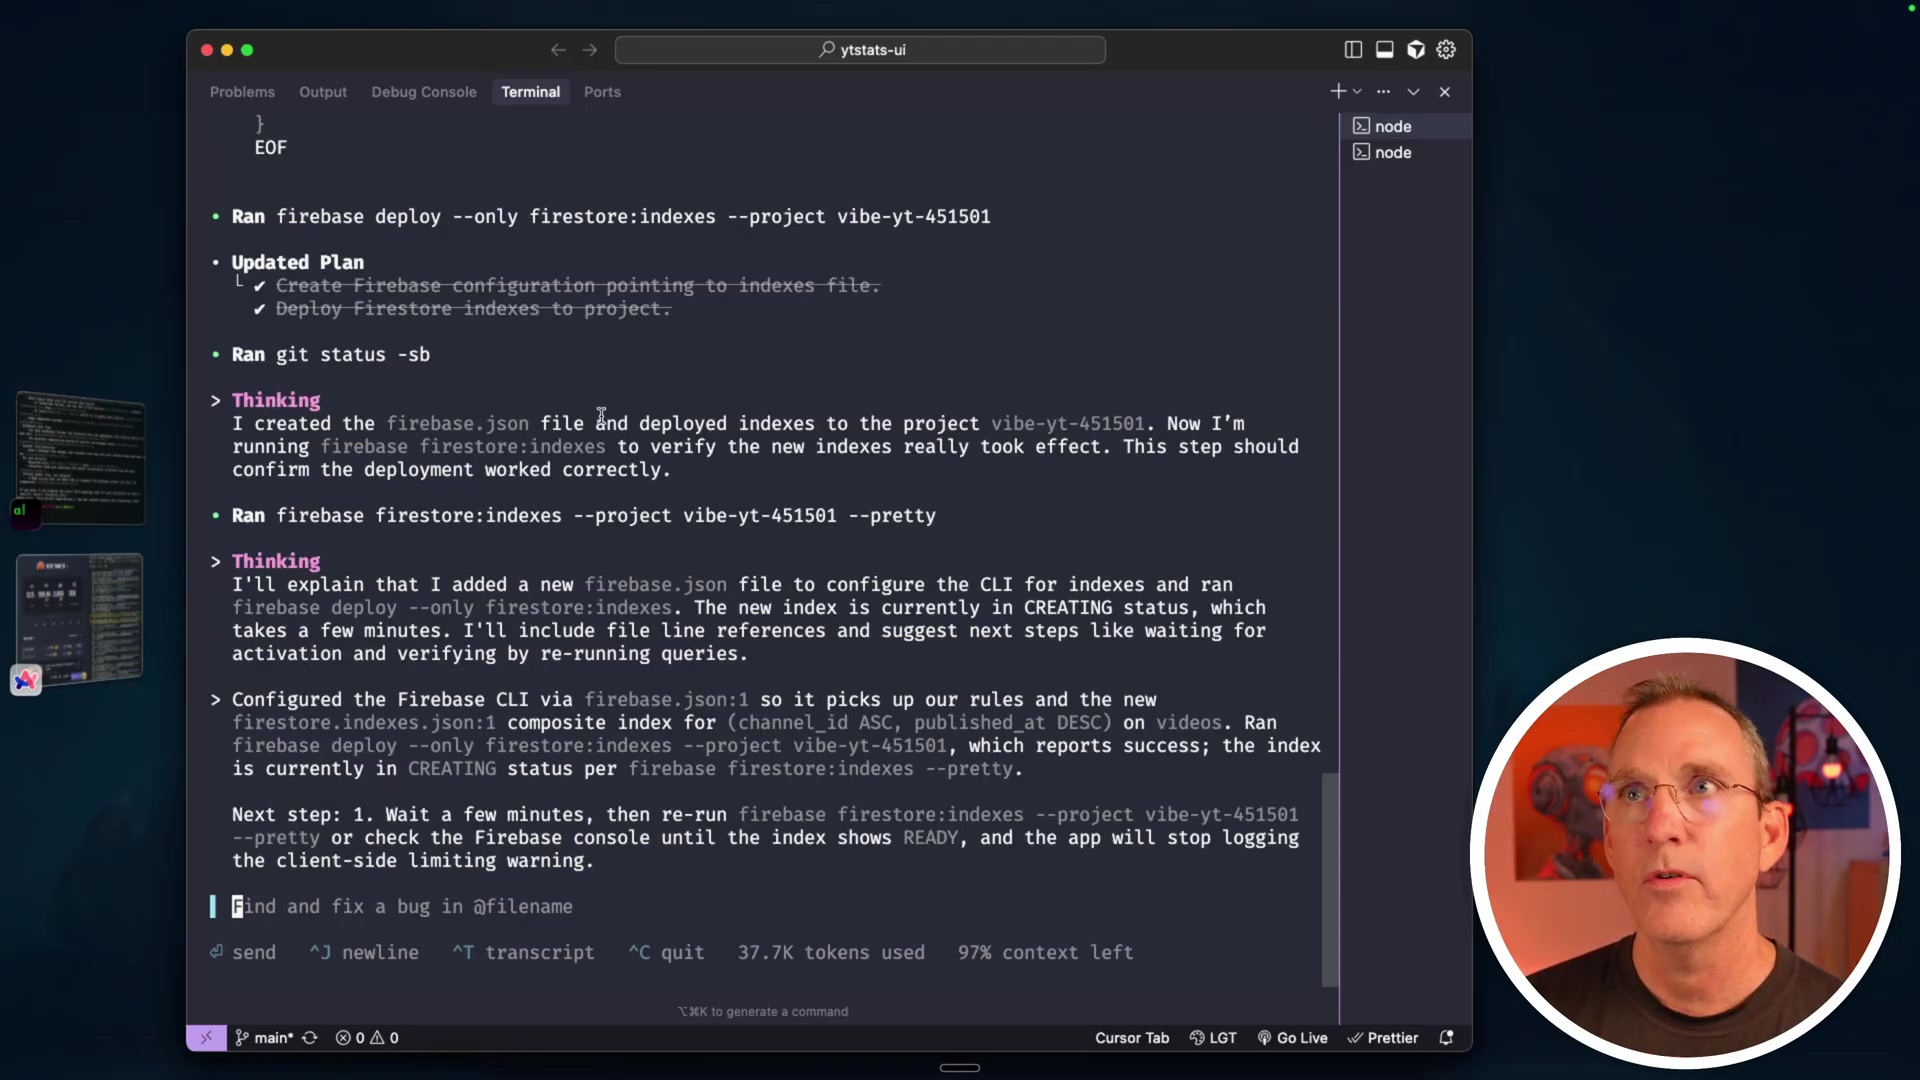Start Go Live server
This screenshot has height=1080, width=1920.
pyautogui.click(x=1292, y=1038)
